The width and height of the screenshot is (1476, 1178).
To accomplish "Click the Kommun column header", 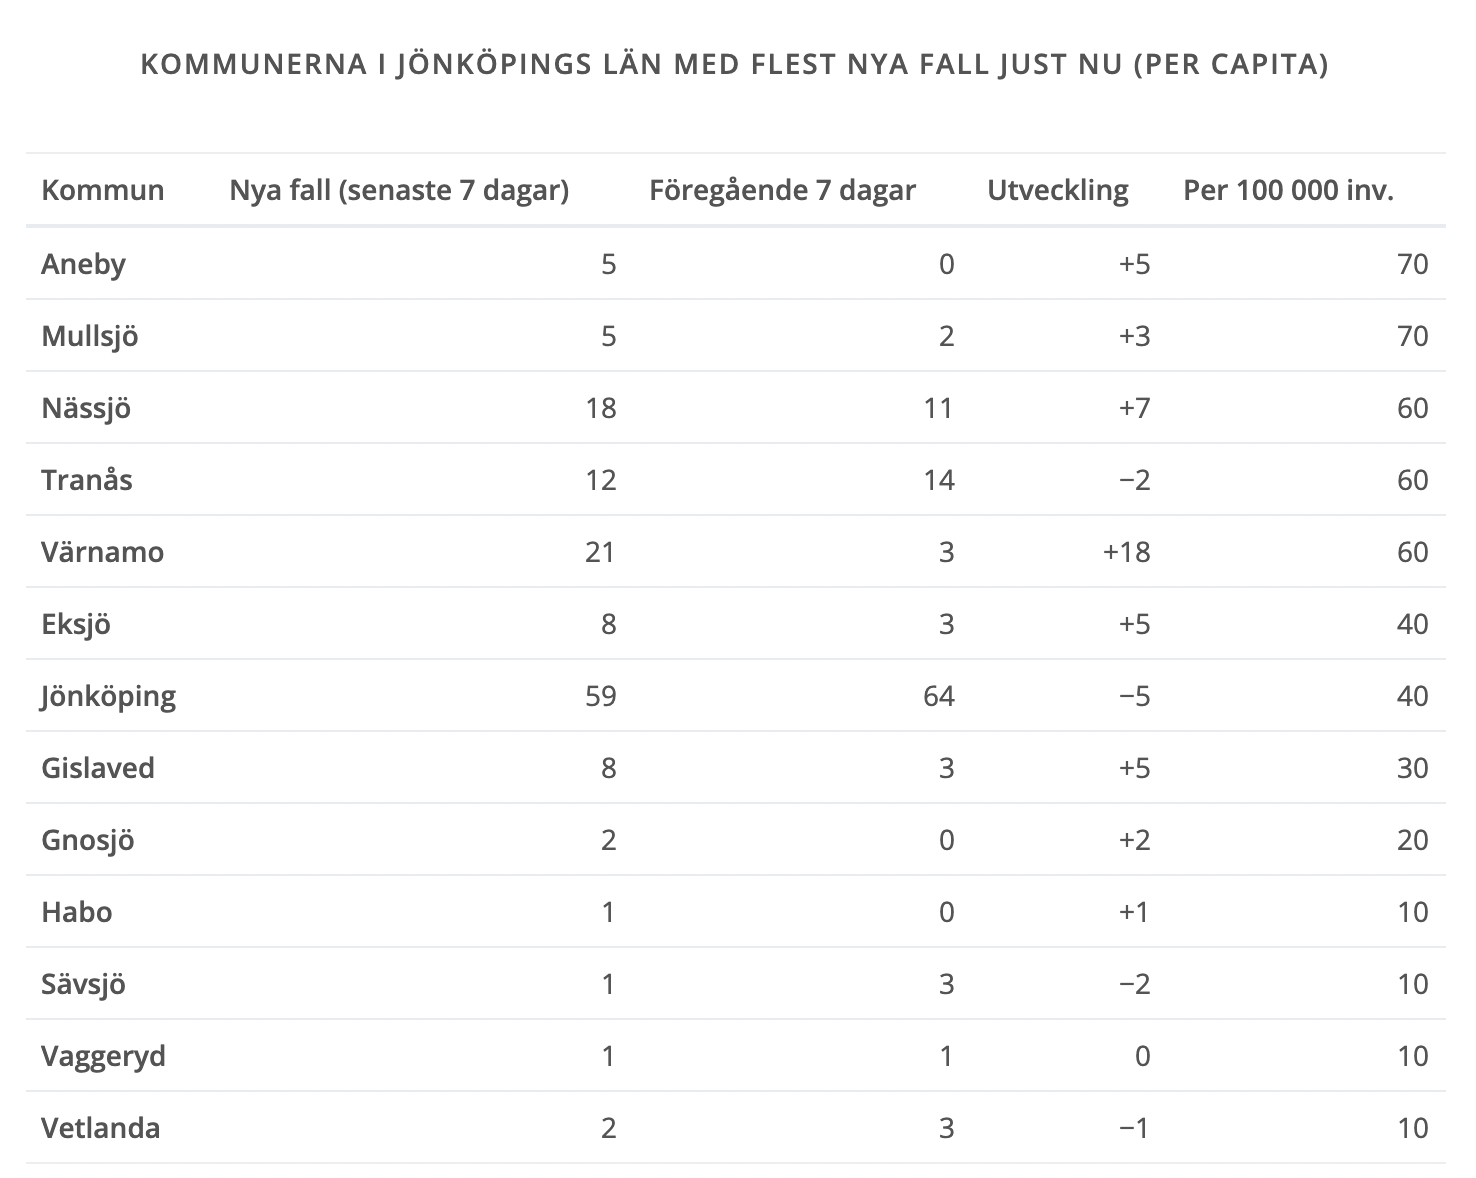I will [x=103, y=190].
